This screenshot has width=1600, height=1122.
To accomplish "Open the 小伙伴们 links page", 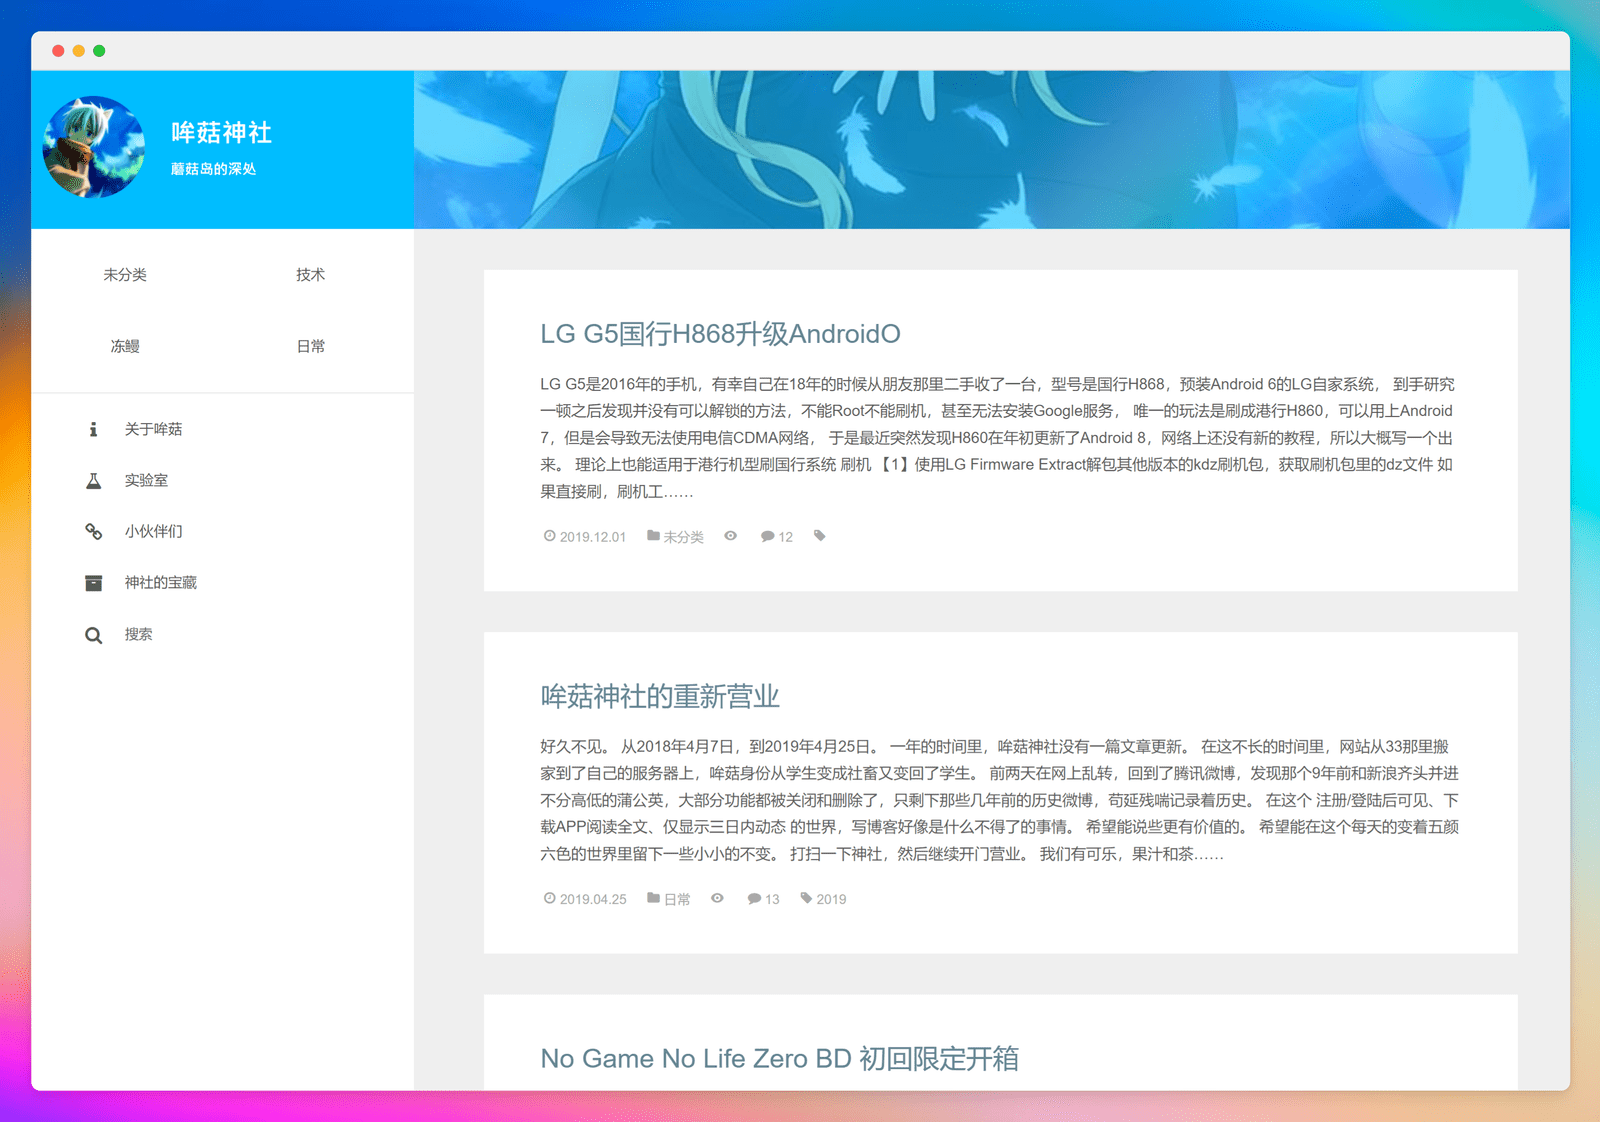I will (x=153, y=531).
